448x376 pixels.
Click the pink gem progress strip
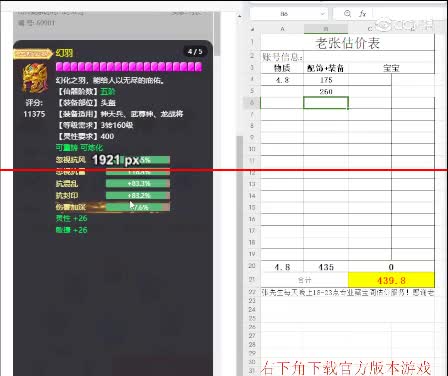129,67
